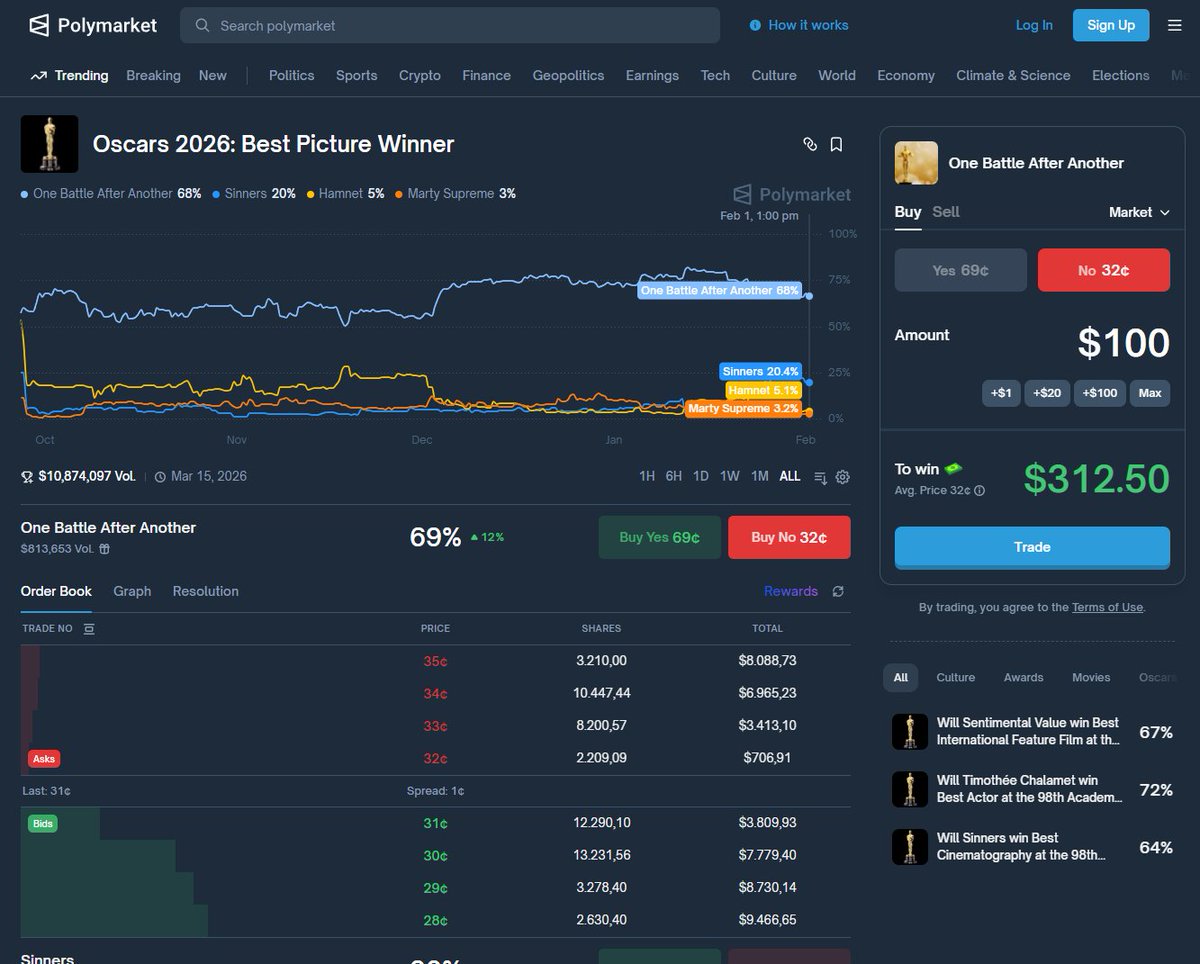Open the hamburger menu icon
Screen dimensions: 1200x964
[1174, 25]
